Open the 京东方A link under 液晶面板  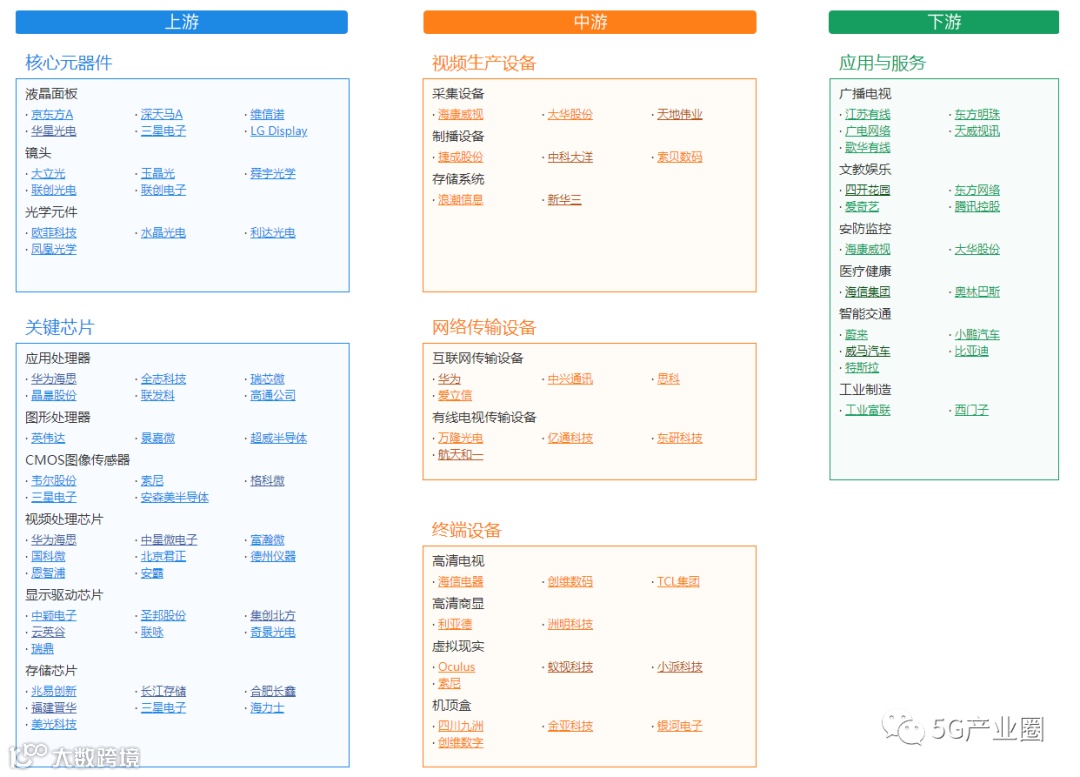click(x=52, y=114)
